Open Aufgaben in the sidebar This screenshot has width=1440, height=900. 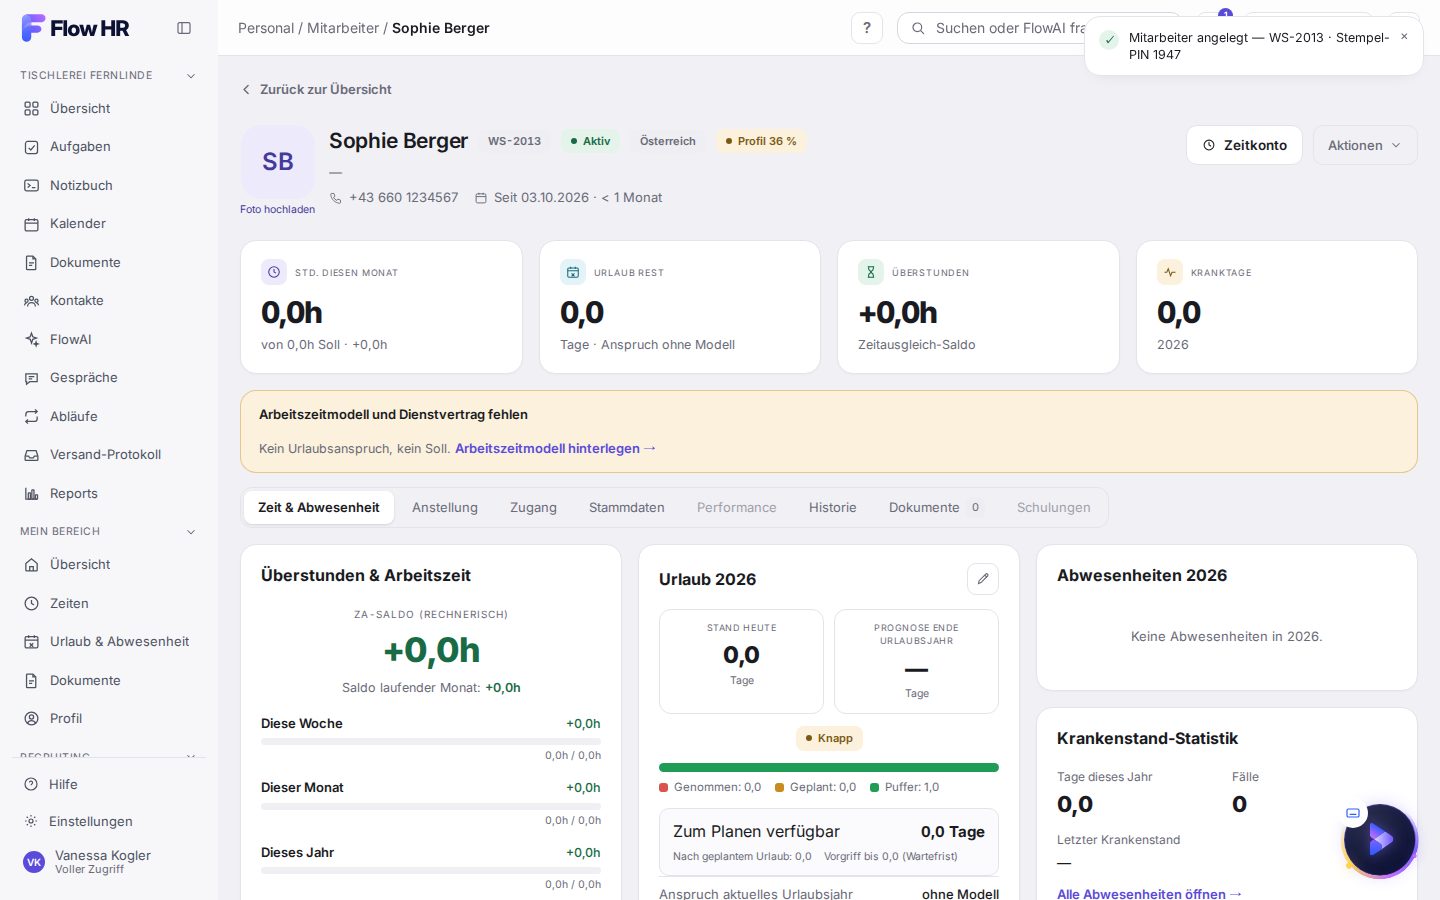(109, 147)
